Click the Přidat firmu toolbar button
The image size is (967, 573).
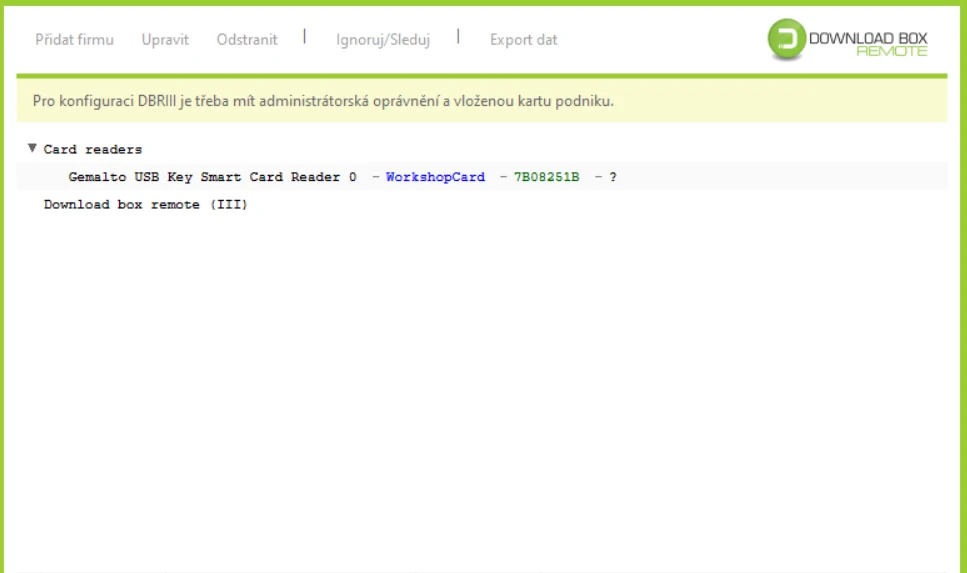tap(74, 40)
